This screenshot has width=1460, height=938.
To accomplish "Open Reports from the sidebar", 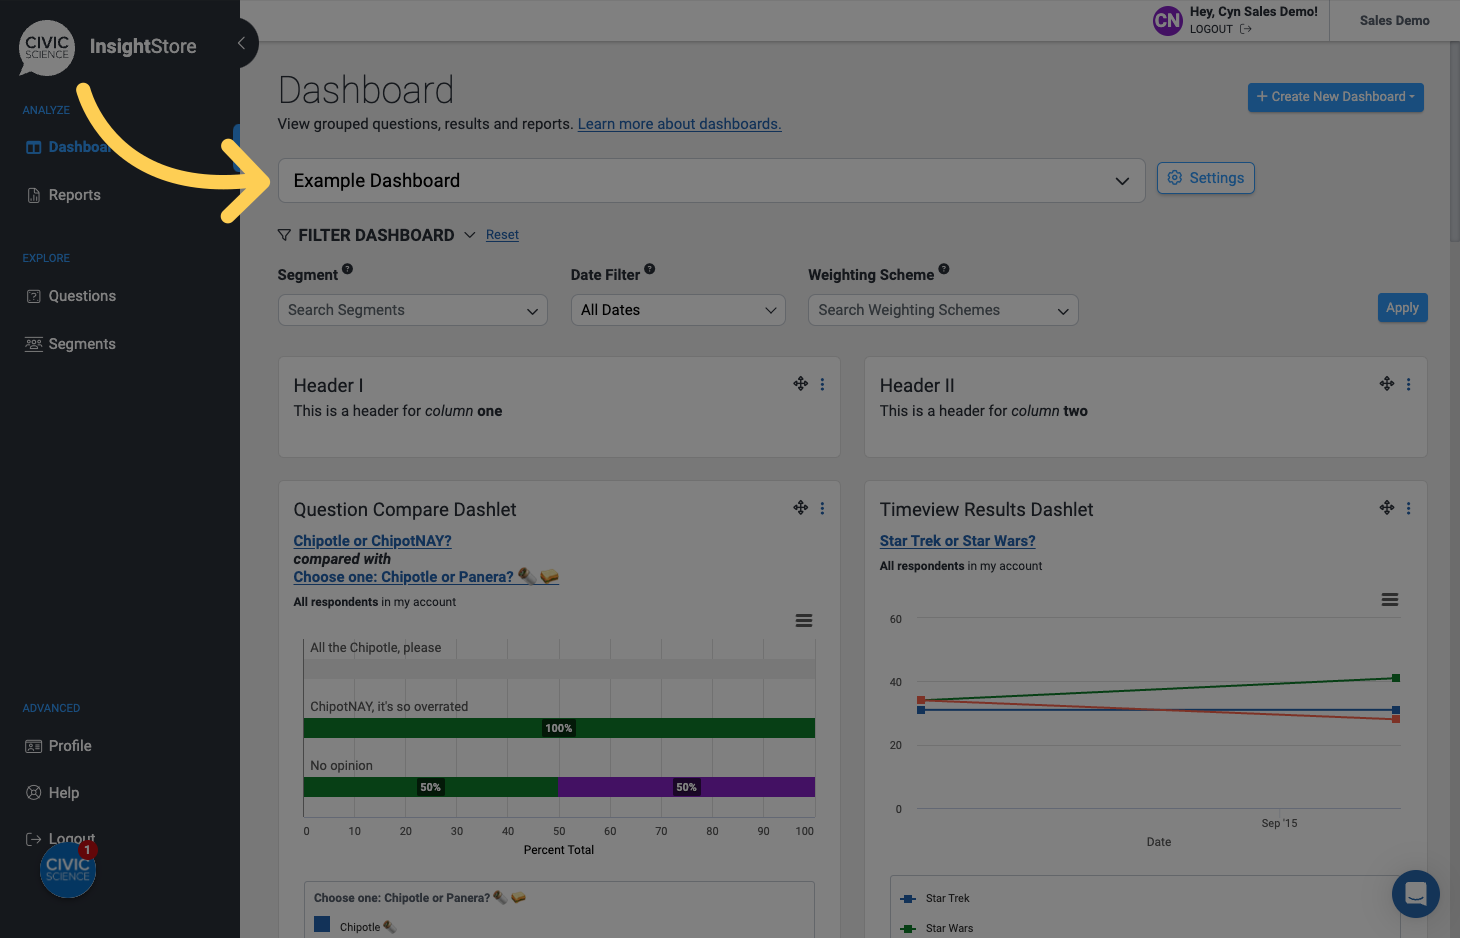I will click(74, 195).
